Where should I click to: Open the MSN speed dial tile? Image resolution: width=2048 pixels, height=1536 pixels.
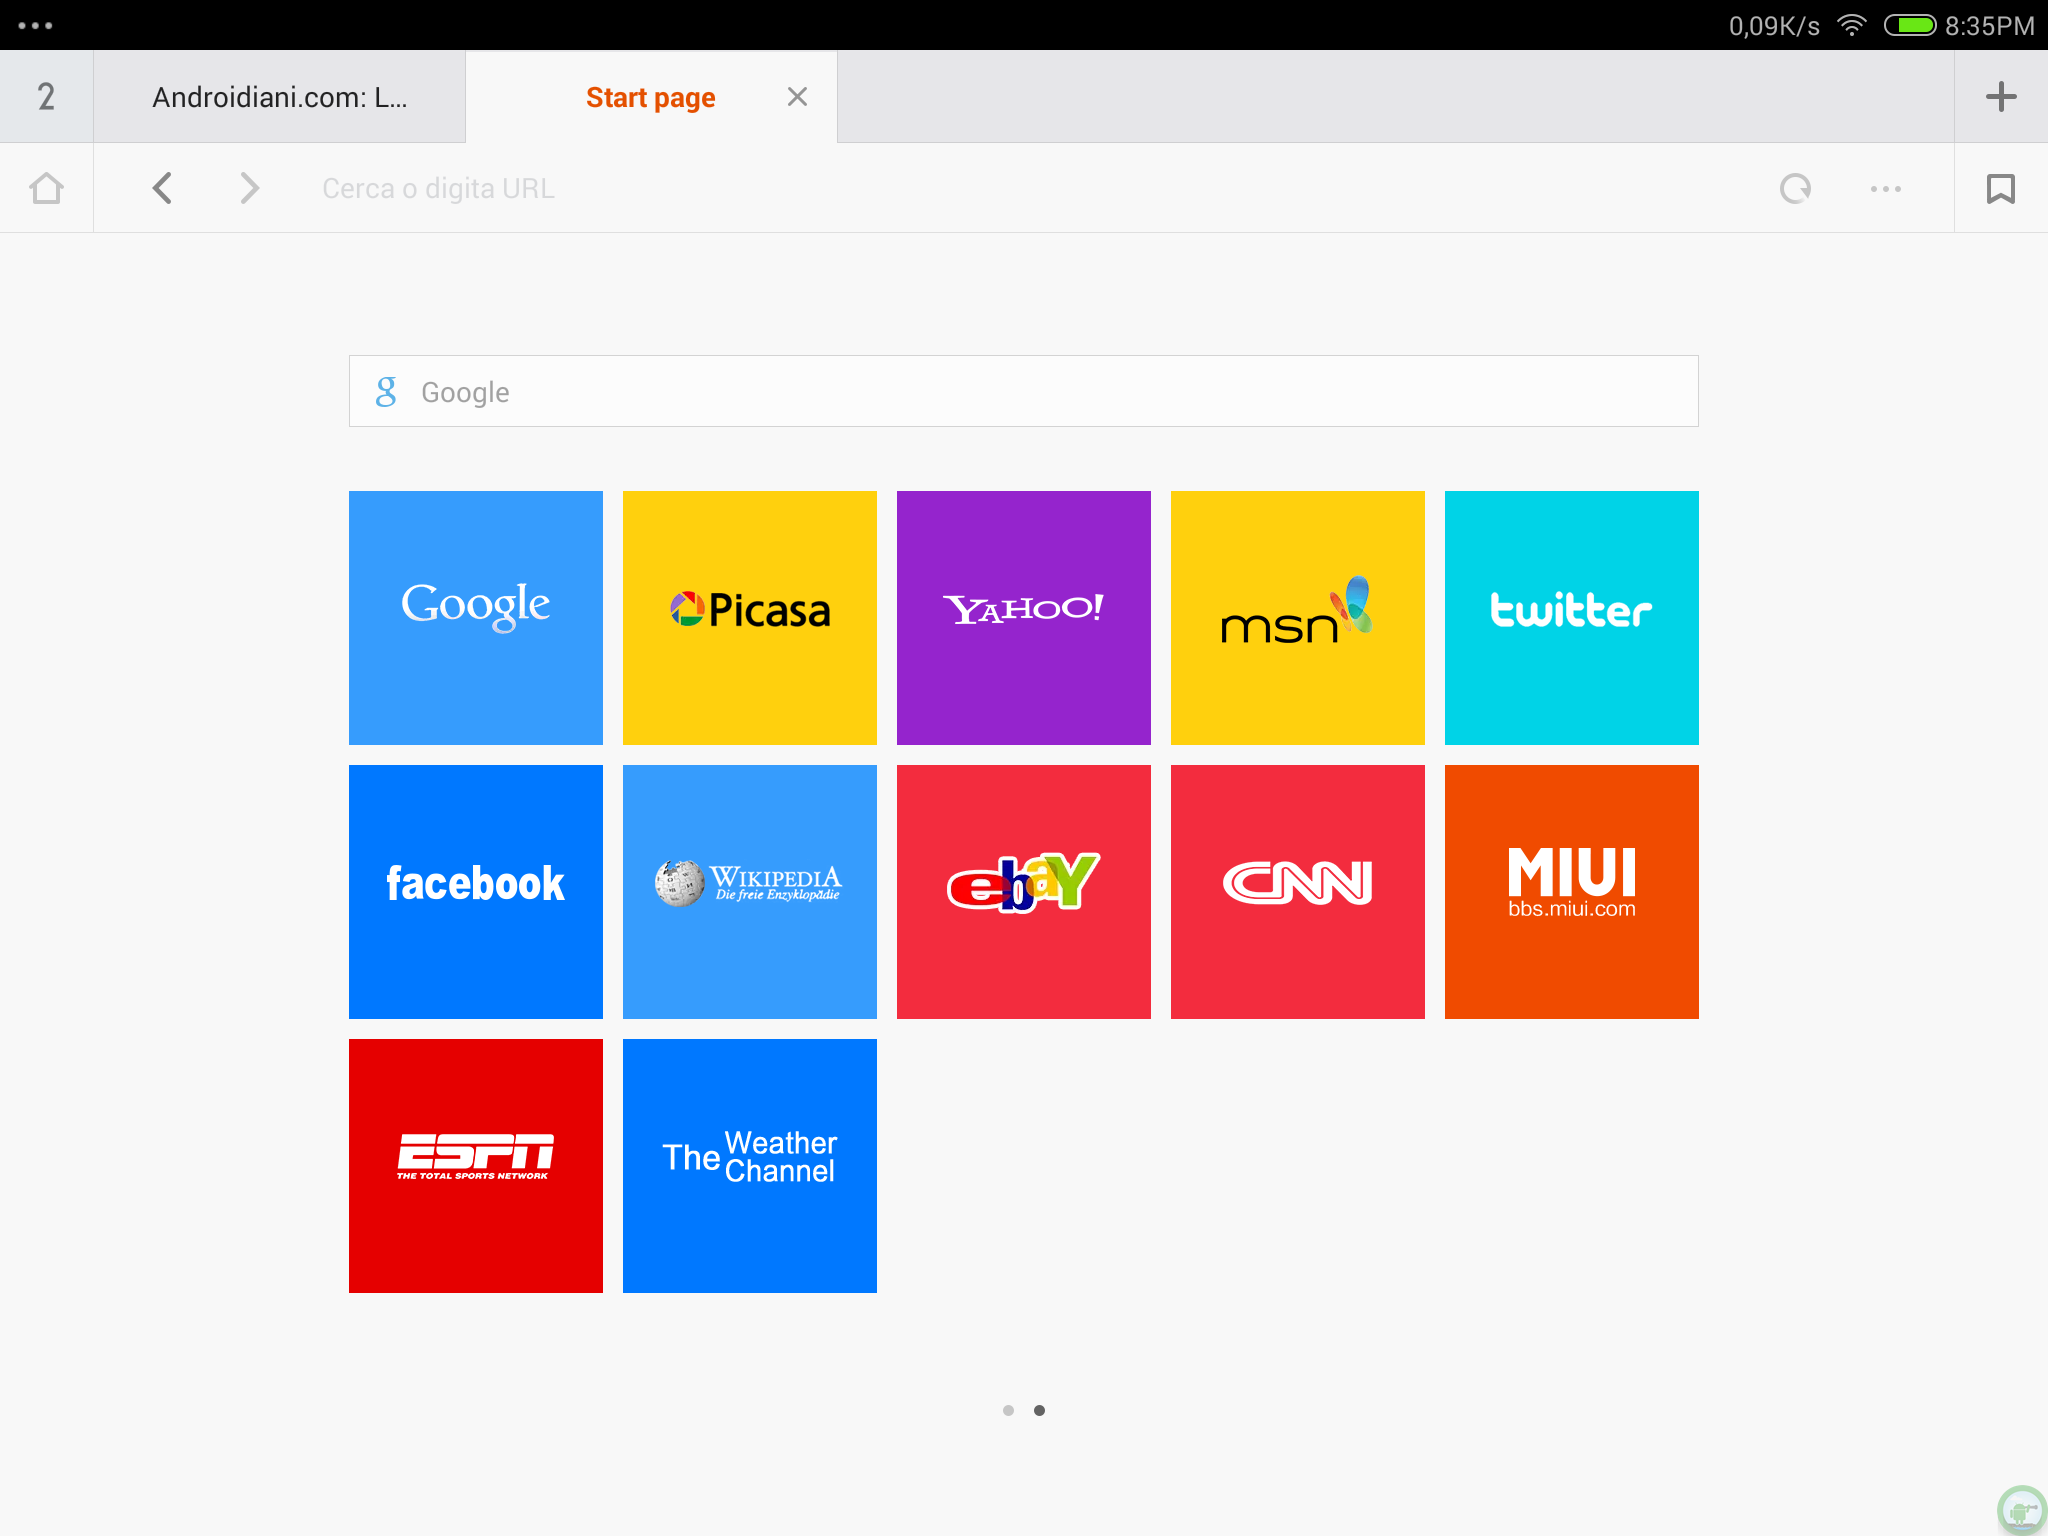point(1298,618)
